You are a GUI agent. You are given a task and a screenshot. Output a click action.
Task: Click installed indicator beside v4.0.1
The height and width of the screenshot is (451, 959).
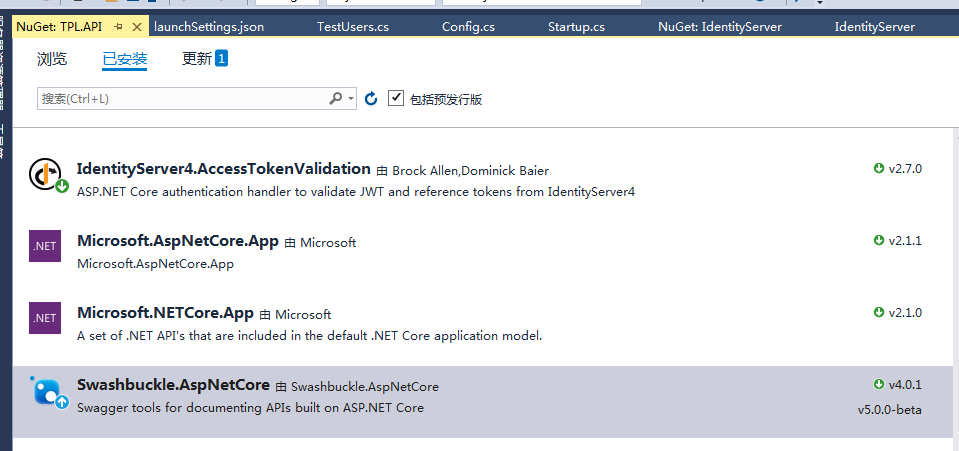879,384
